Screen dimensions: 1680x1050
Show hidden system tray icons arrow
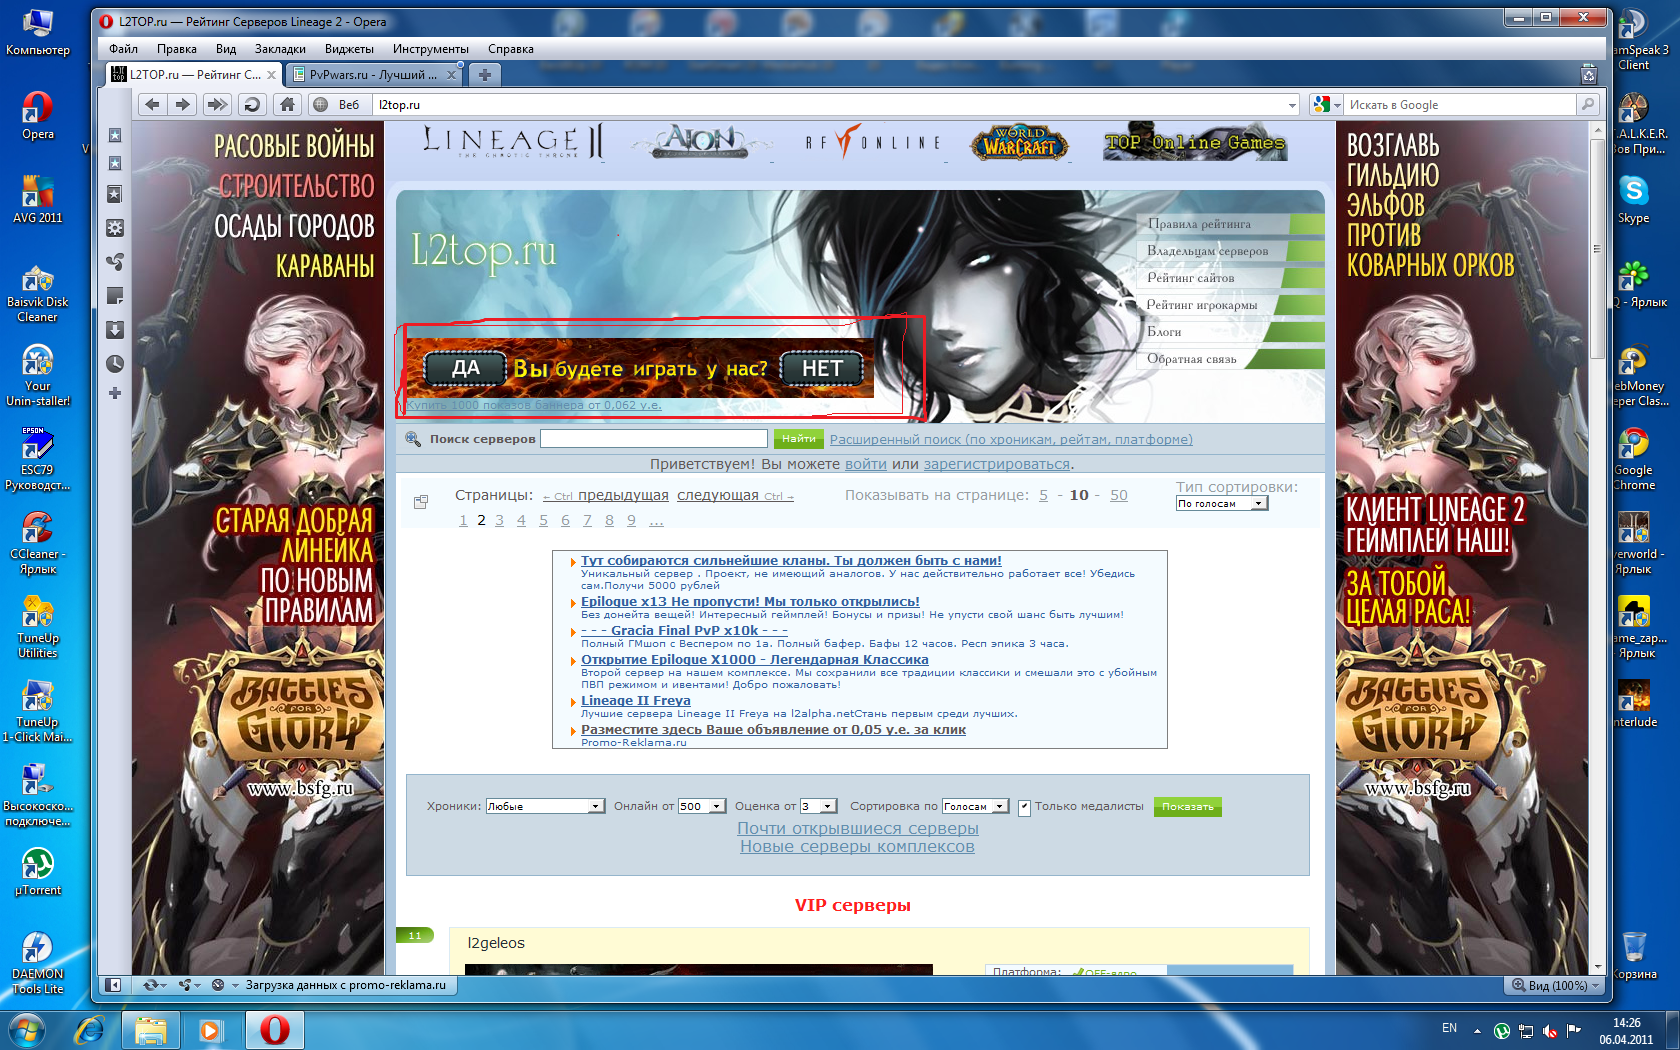coord(1477,1030)
